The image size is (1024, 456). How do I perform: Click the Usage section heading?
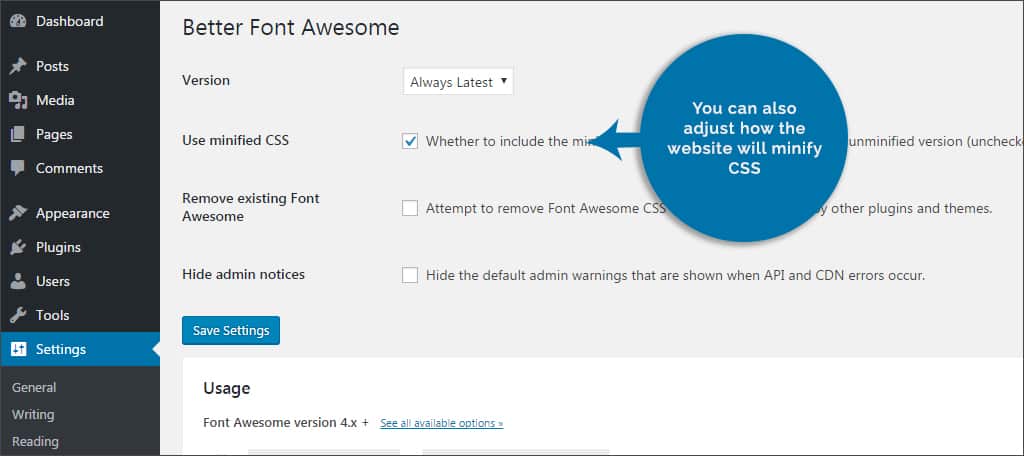[x=227, y=389]
